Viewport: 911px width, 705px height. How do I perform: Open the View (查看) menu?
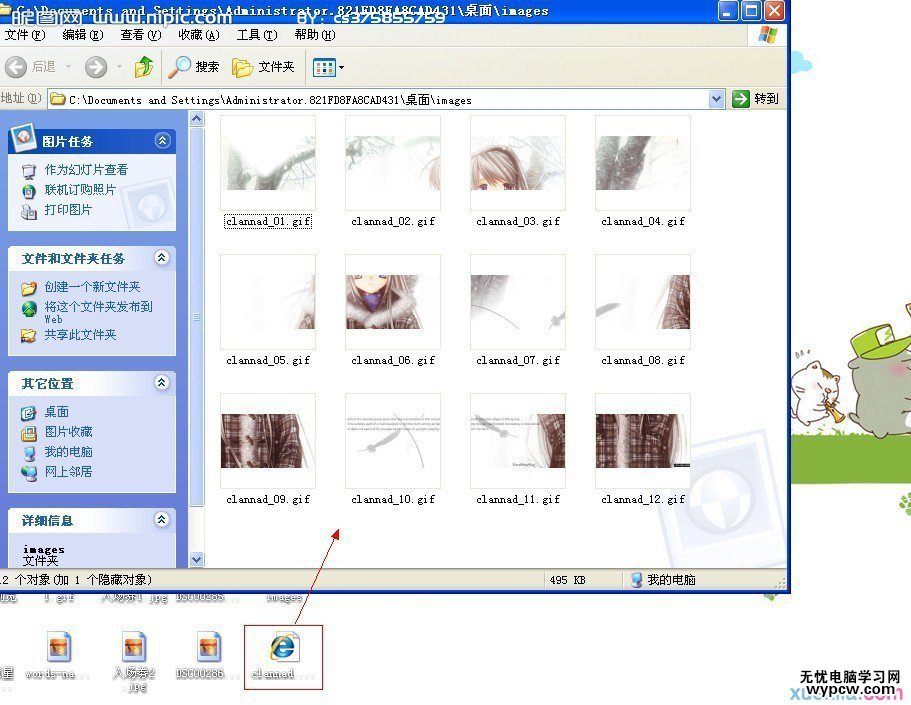point(141,35)
